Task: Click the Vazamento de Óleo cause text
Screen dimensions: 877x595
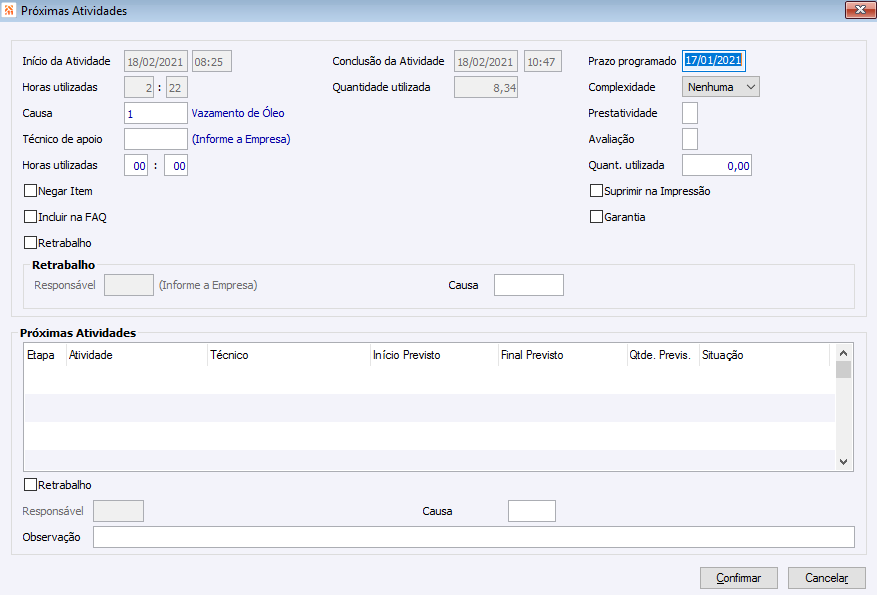Action: click(238, 113)
